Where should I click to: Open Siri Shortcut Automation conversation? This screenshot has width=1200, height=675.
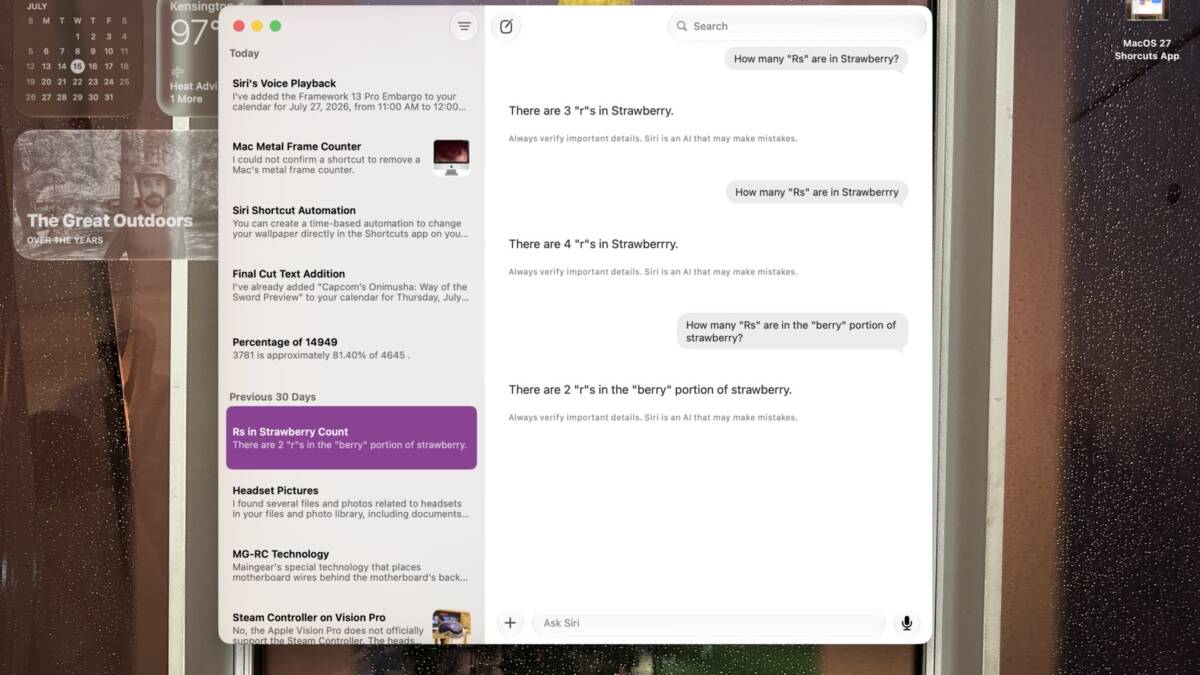click(351, 222)
